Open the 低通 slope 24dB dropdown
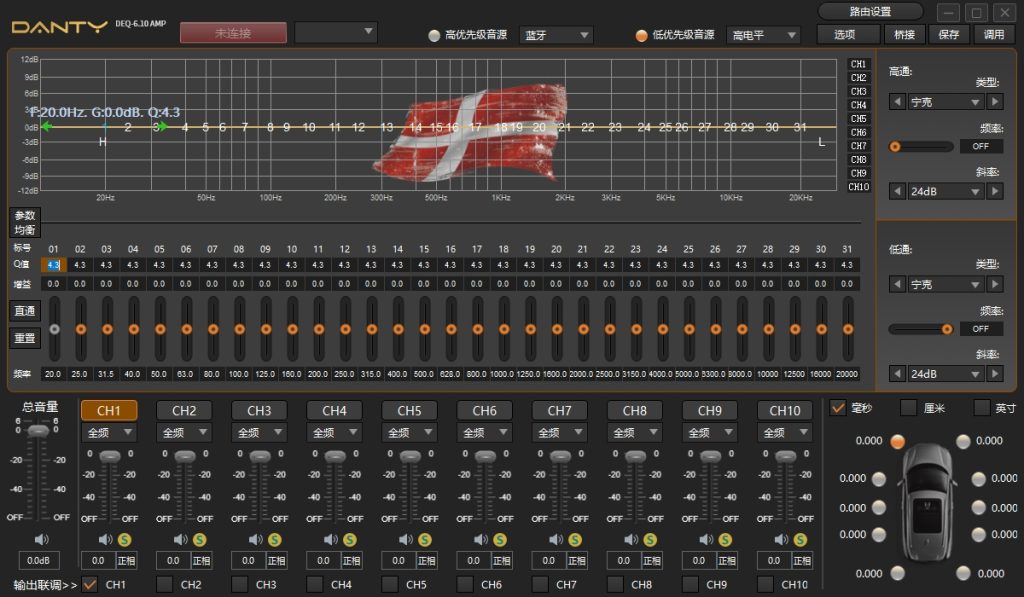Viewport: 1024px width, 597px height. coord(946,374)
